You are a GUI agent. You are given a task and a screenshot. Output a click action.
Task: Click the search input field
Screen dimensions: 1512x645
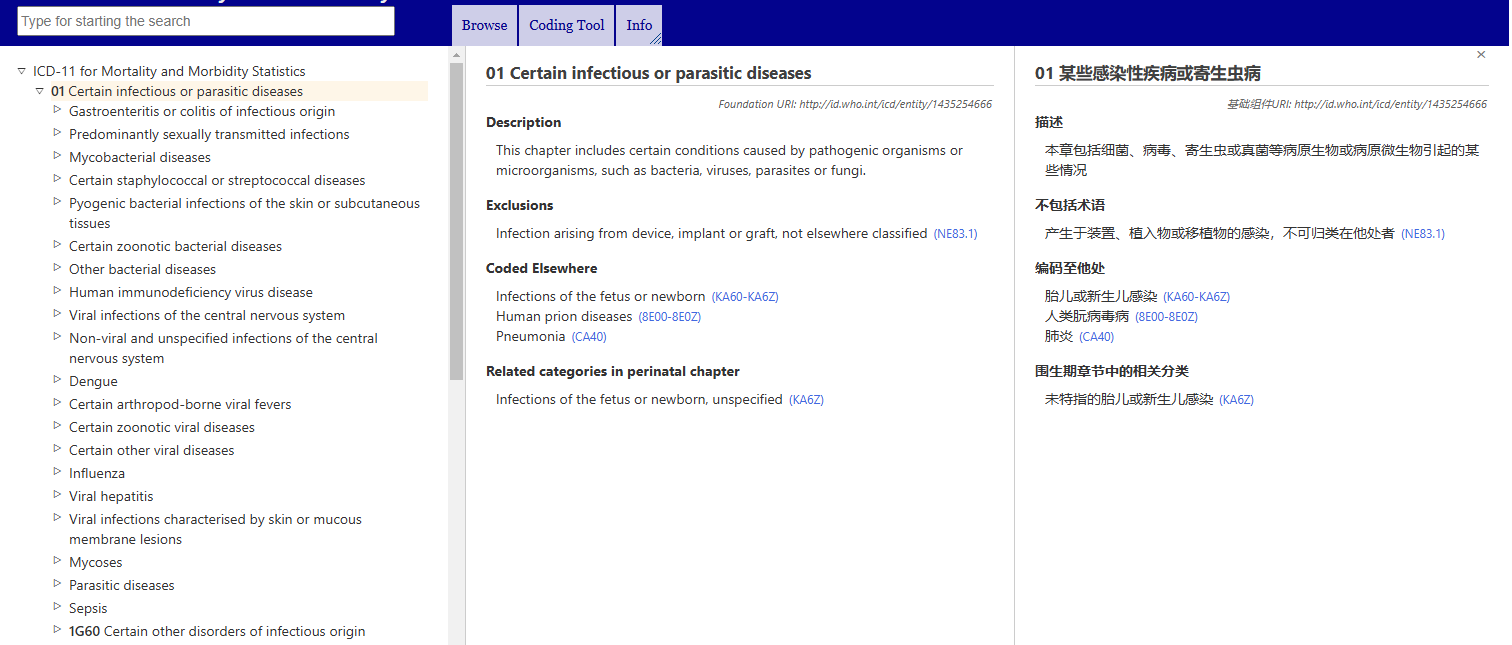point(205,20)
